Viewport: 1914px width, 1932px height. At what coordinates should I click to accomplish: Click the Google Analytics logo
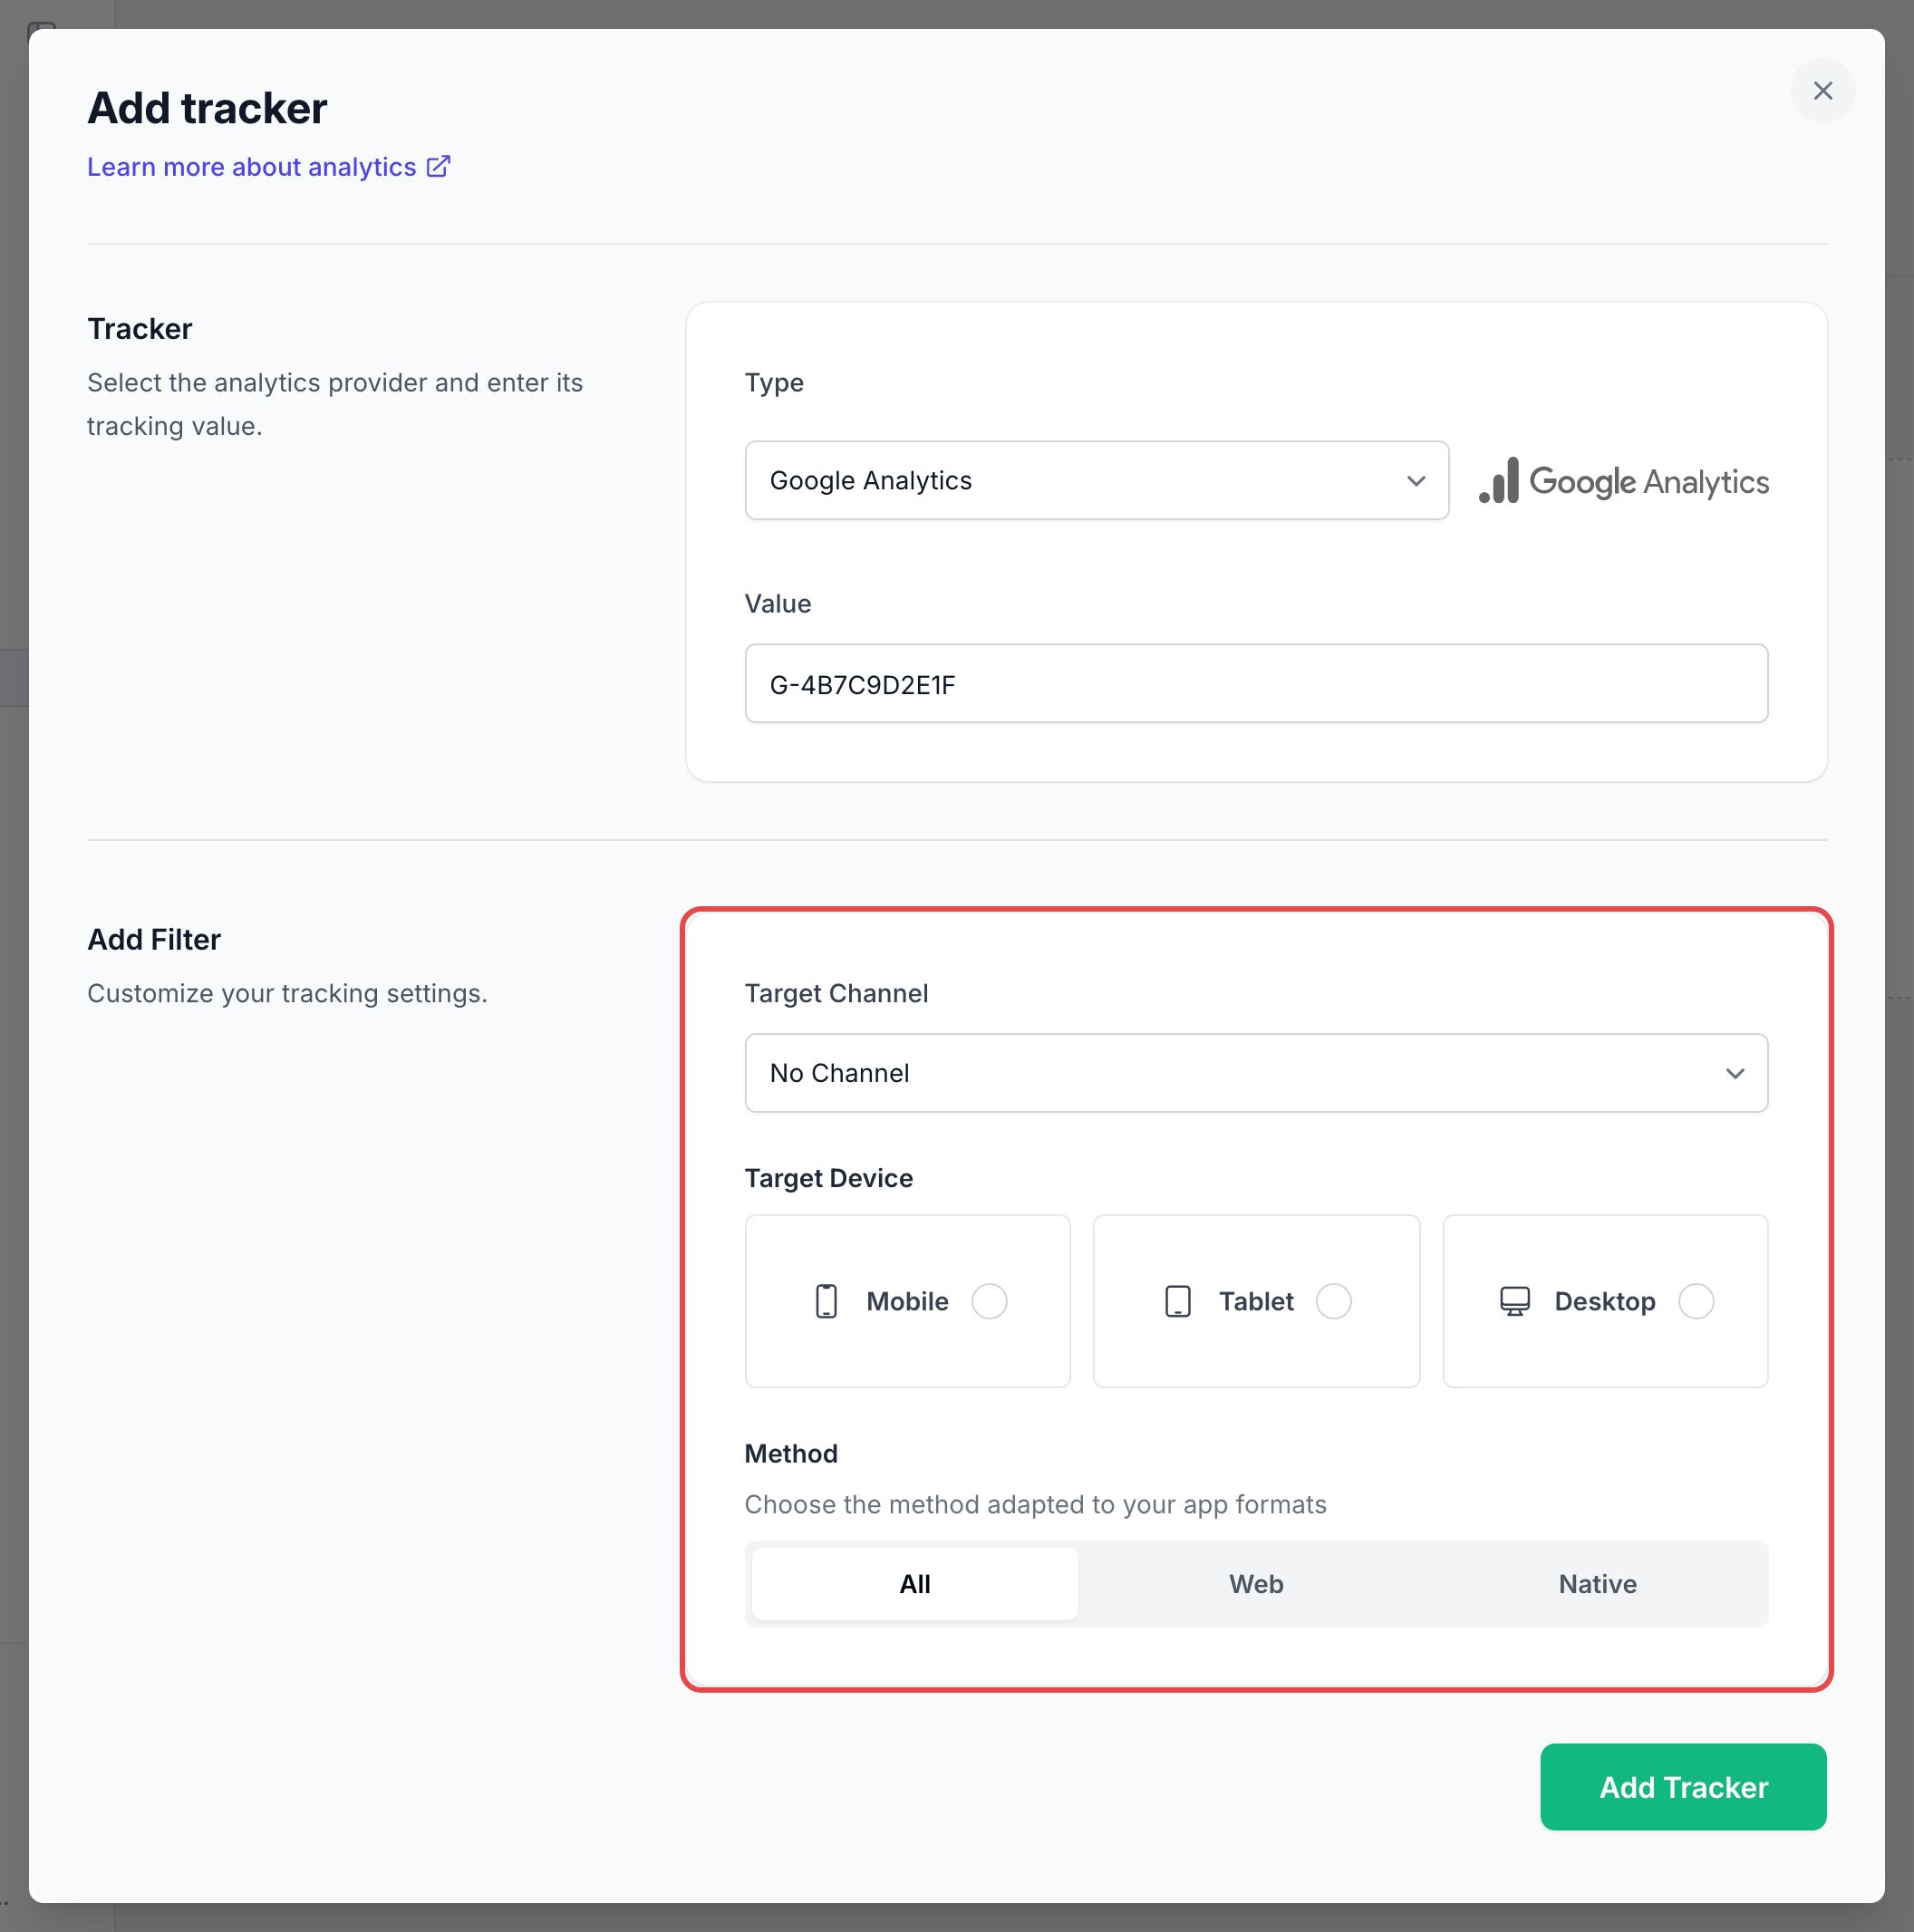(1623, 481)
